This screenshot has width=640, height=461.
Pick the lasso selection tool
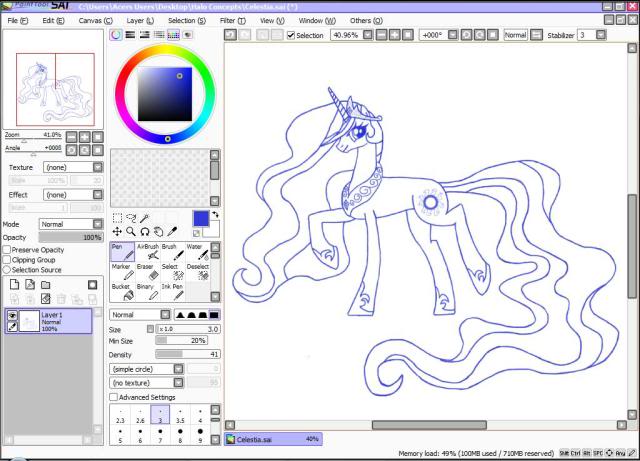[131, 218]
